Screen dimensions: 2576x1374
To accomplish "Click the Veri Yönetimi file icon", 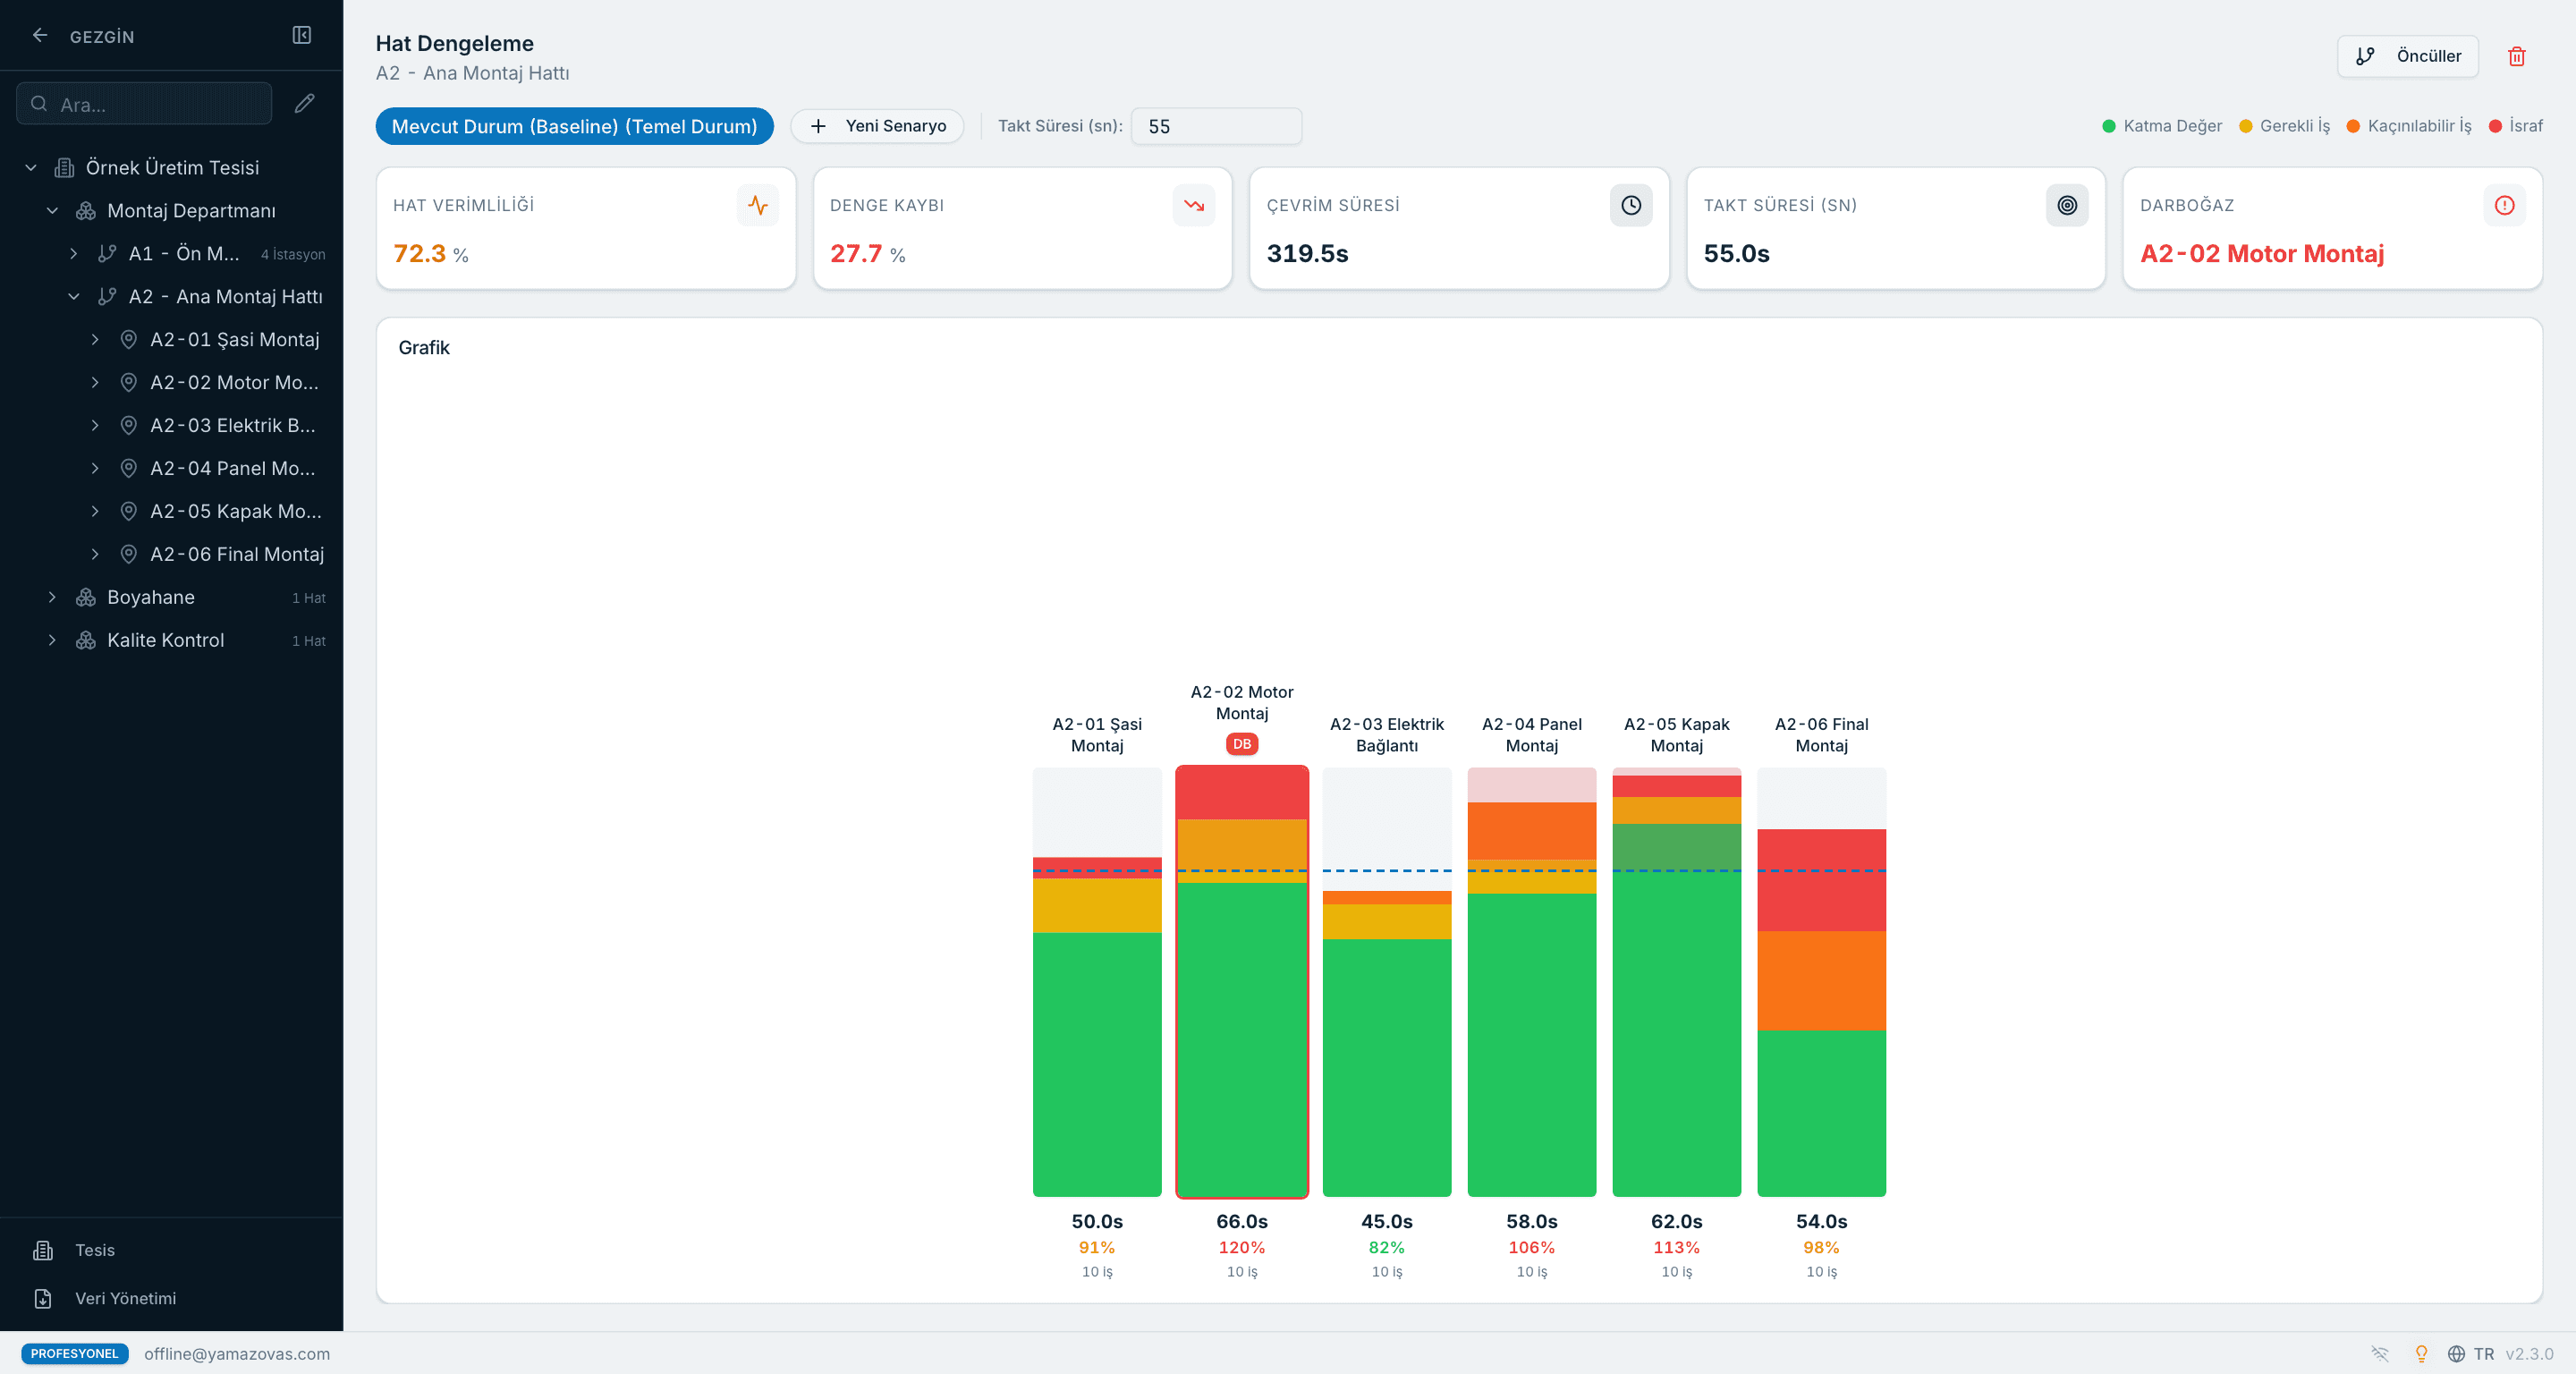I will click(43, 1298).
